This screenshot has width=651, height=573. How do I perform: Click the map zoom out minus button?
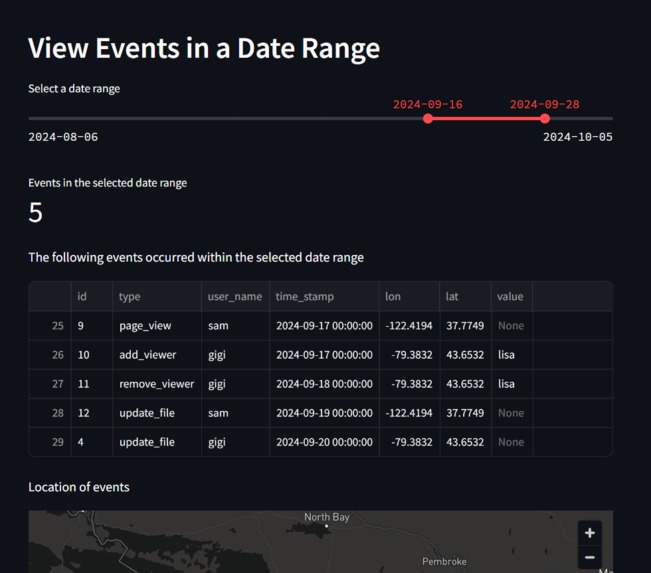(590, 557)
